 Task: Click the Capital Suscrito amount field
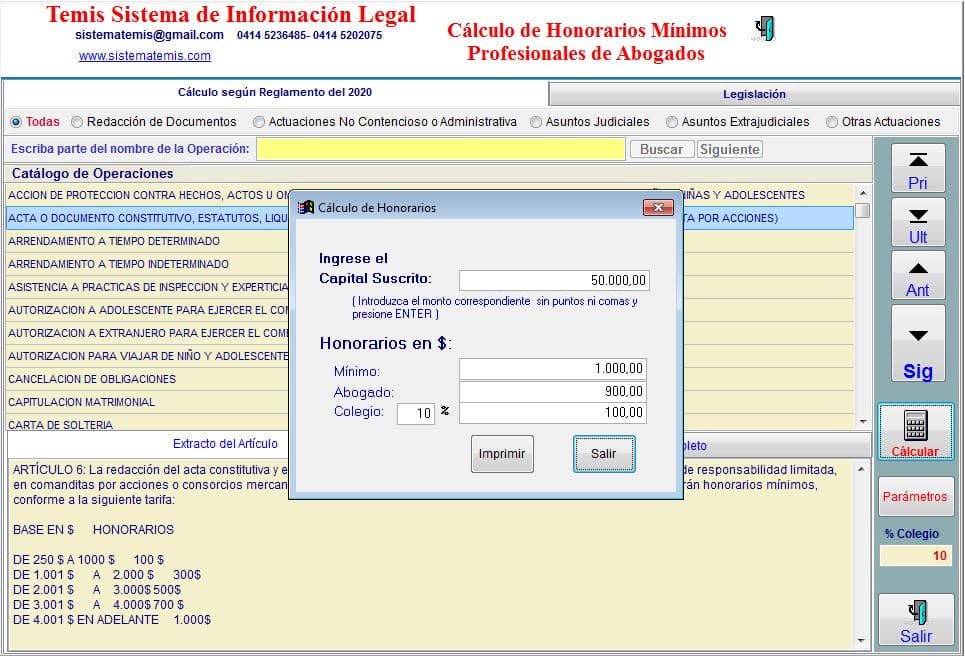pyautogui.click(x=554, y=280)
